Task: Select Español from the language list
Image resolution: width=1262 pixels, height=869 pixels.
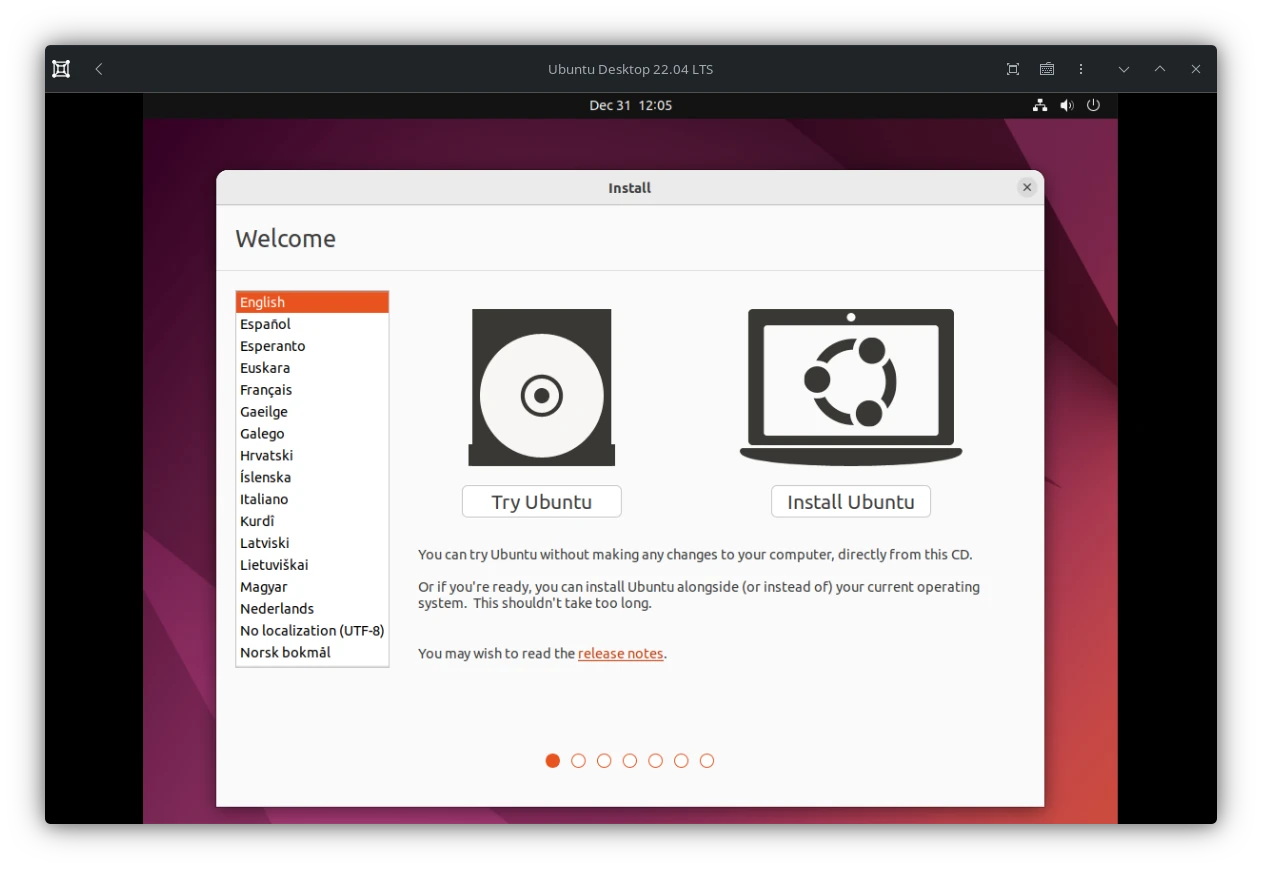Action: click(265, 323)
